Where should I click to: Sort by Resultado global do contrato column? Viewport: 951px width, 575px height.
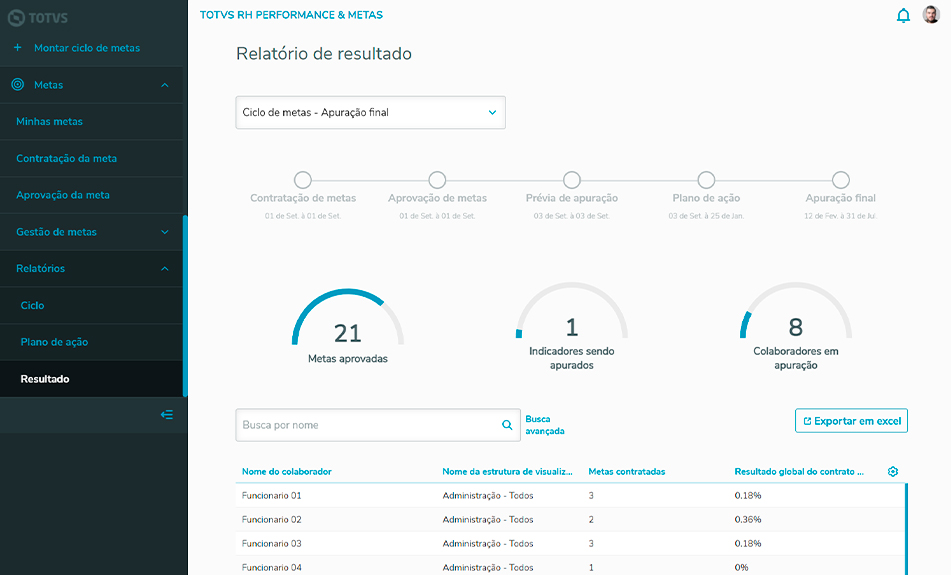tap(799, 471)
